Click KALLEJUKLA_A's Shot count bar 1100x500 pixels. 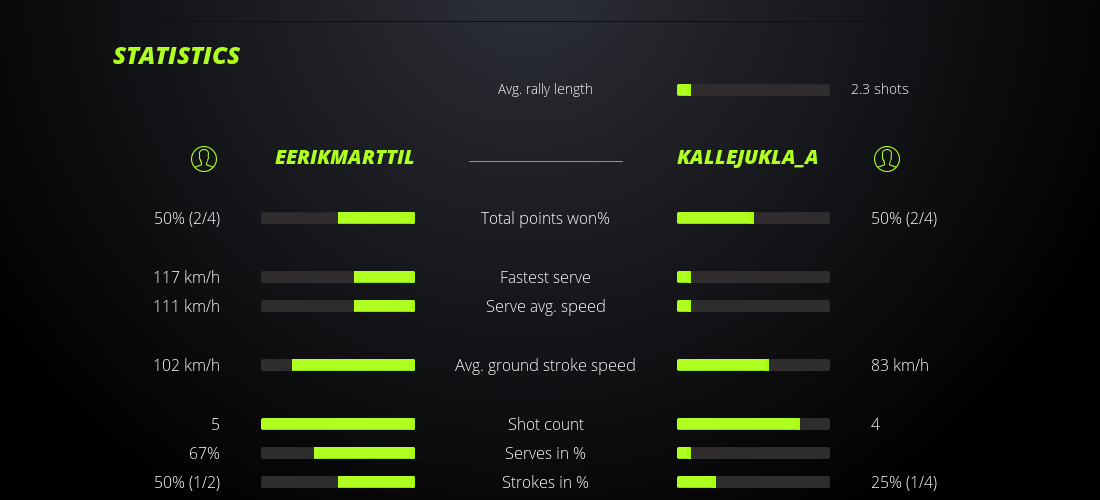point(753,424)
